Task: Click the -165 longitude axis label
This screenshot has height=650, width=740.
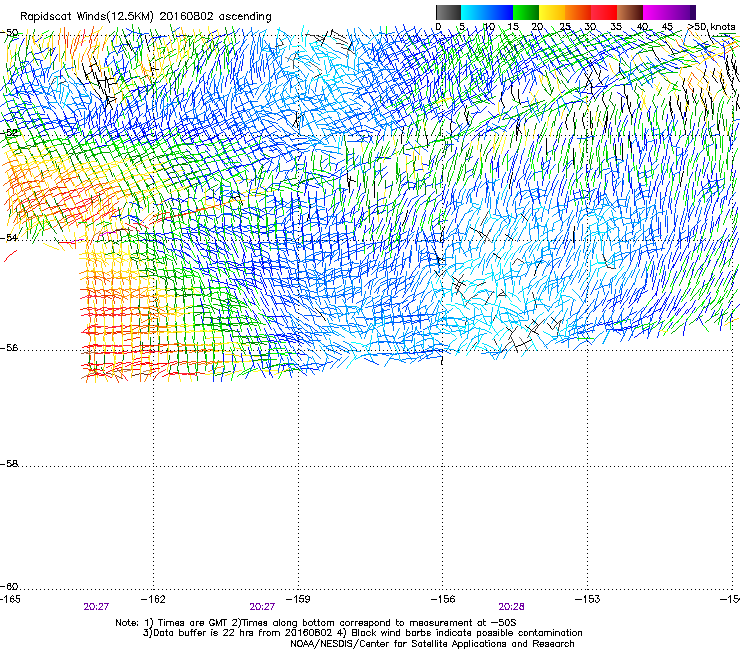Action: pyautogui.click(x=10, y=599)
